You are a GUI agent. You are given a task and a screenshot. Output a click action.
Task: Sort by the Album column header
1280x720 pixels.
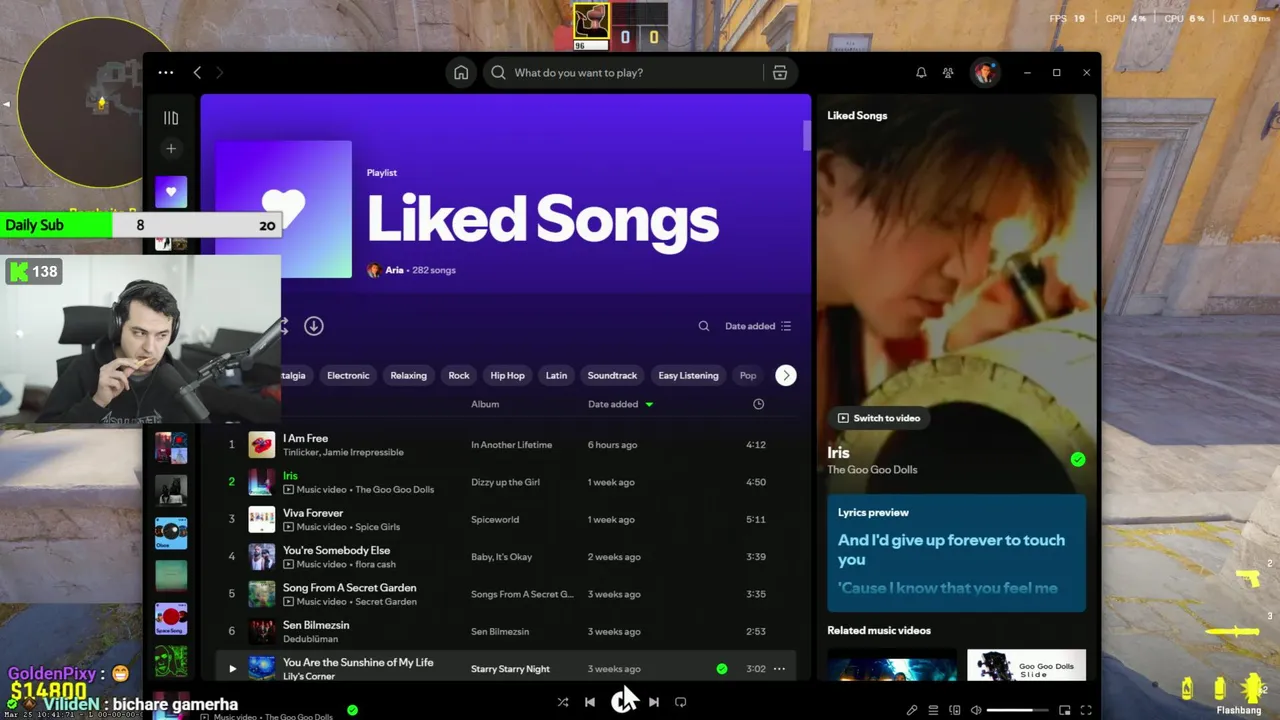click(x=485, y=404)
